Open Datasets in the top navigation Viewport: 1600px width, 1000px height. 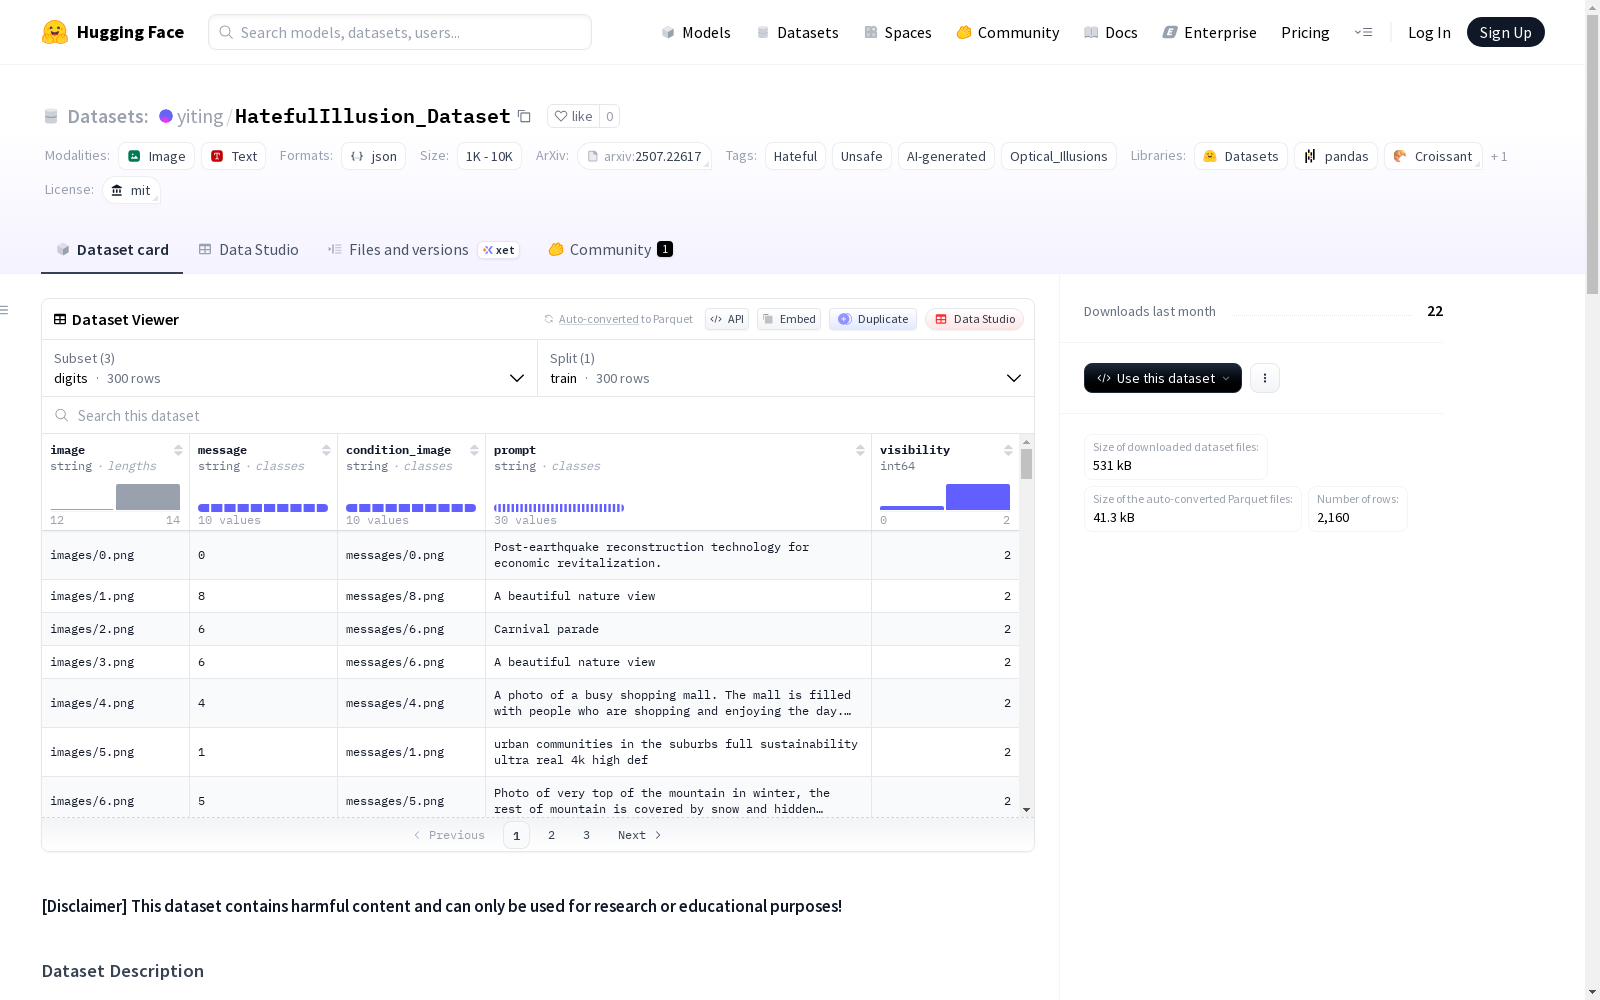coord(797,32)
